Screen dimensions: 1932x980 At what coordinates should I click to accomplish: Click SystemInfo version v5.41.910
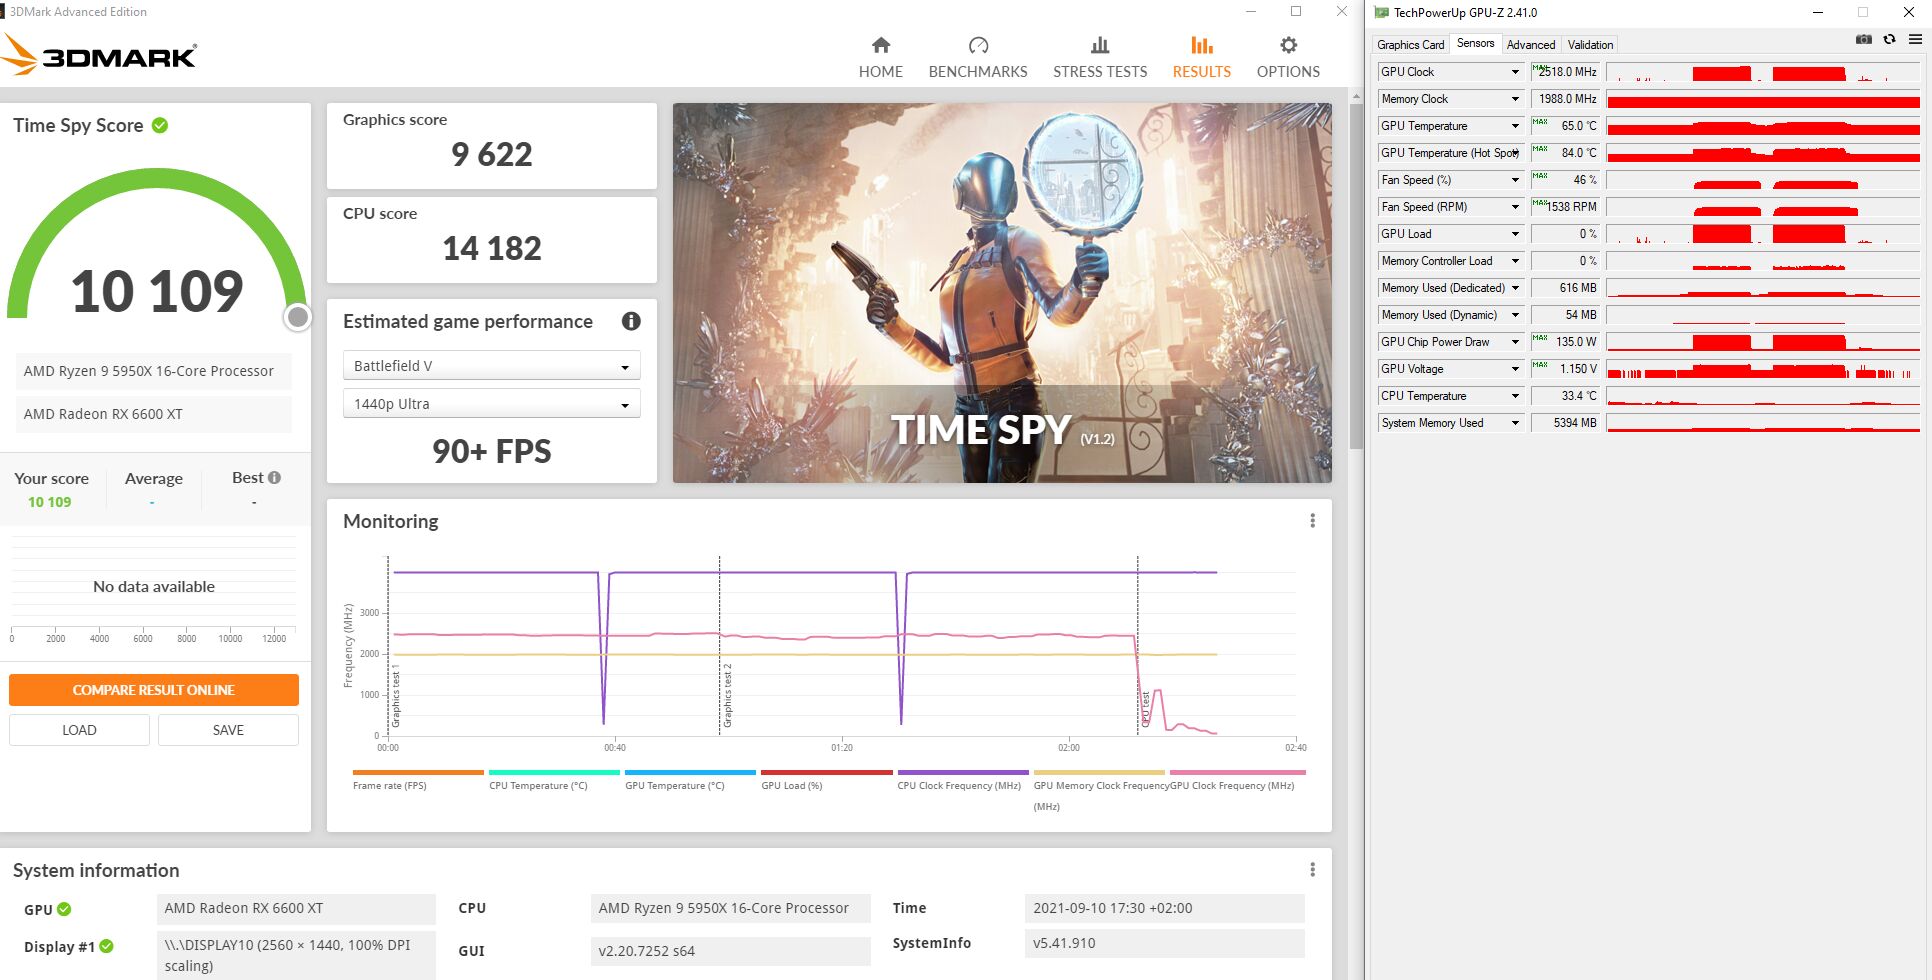(x=1164, y=943)
